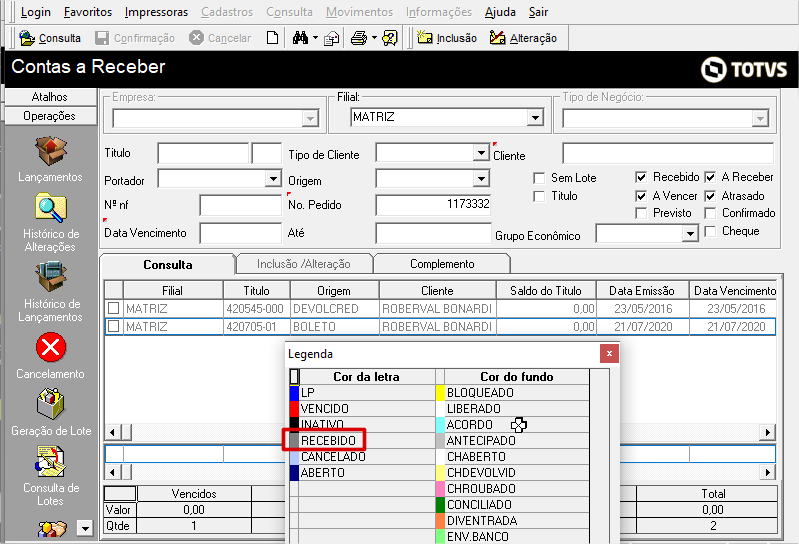Click the DIVENTRADA orange color swatch
This screenshot has width=799, height=544.
tap(440, 521)
